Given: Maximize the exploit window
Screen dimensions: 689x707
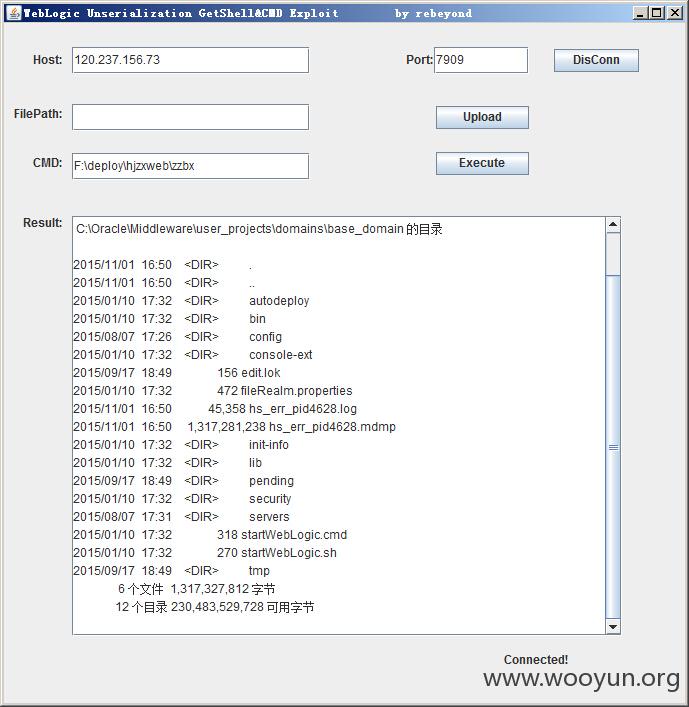Looking at the screenshot, I should pyautogui.click(x=657, y=13).
